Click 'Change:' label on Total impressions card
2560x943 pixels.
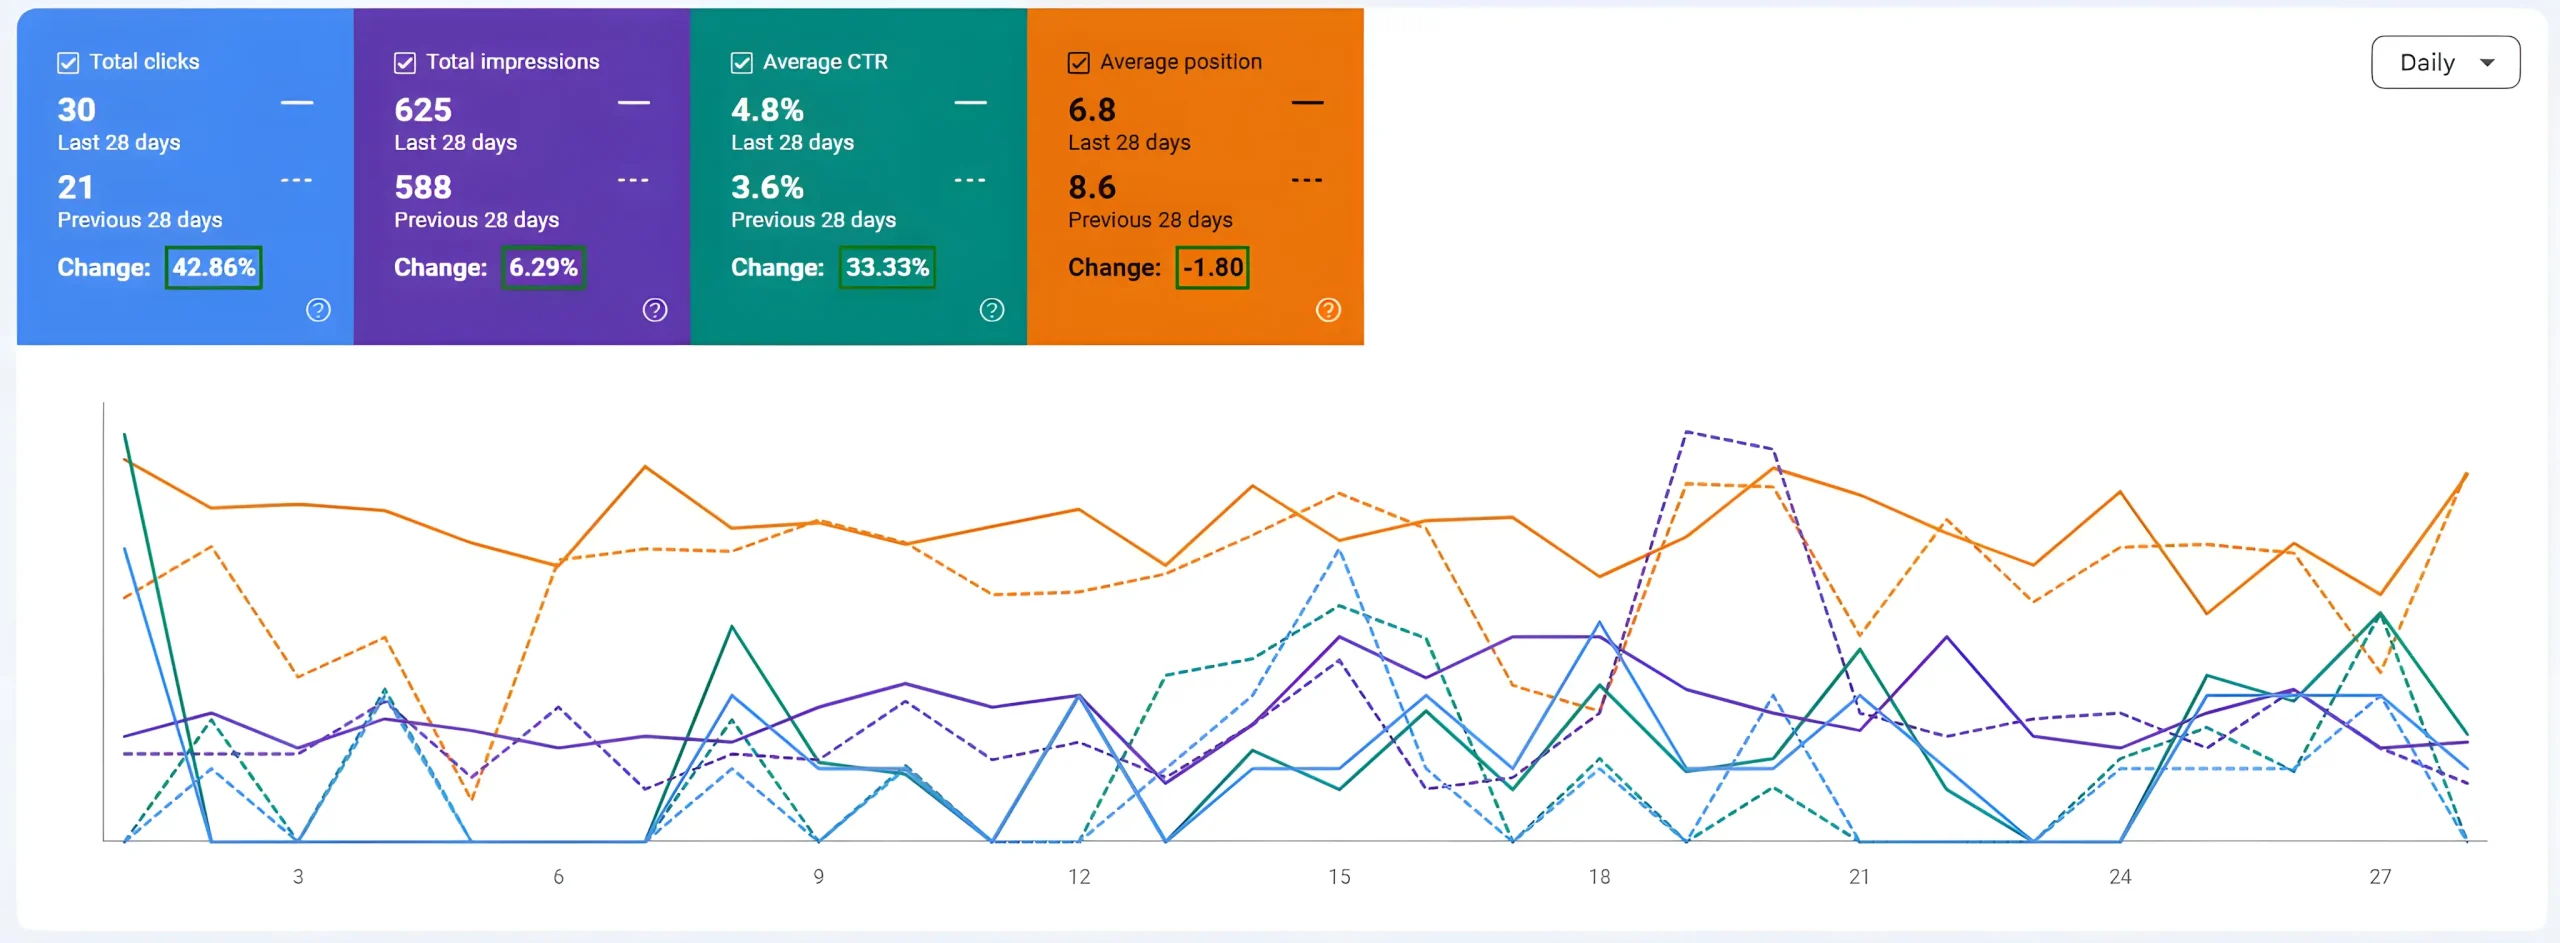(x=441, y=268)
